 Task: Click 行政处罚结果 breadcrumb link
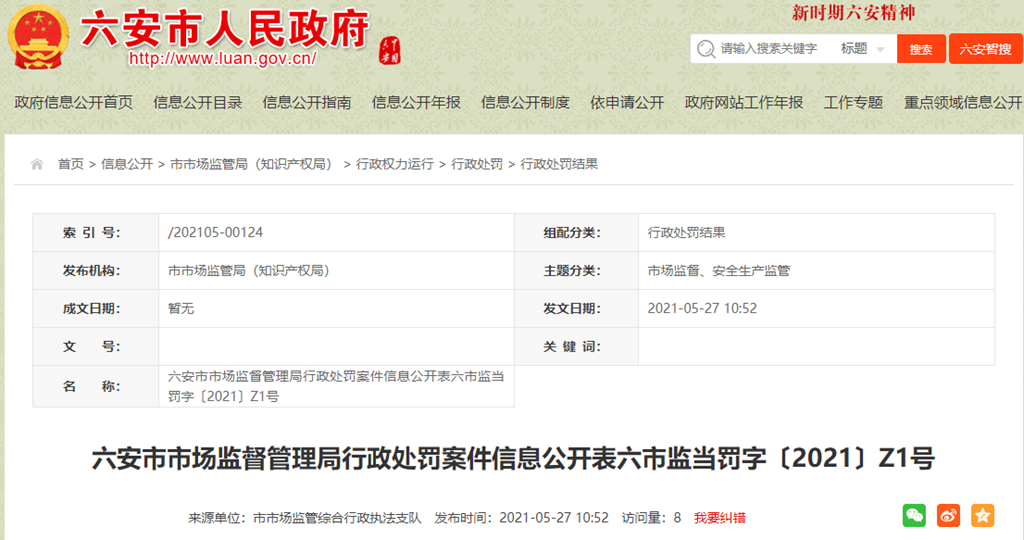point(559,165)
